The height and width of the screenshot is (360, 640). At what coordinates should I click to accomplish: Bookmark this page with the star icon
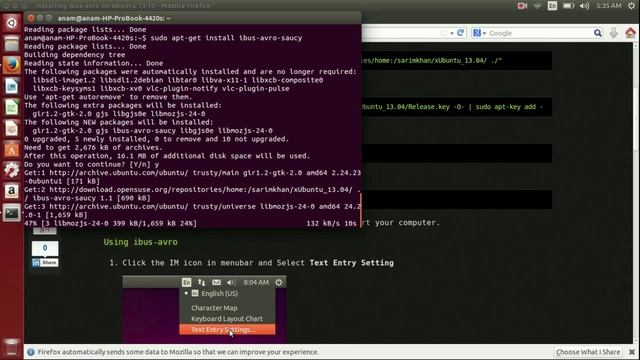[x=443, y=33]
